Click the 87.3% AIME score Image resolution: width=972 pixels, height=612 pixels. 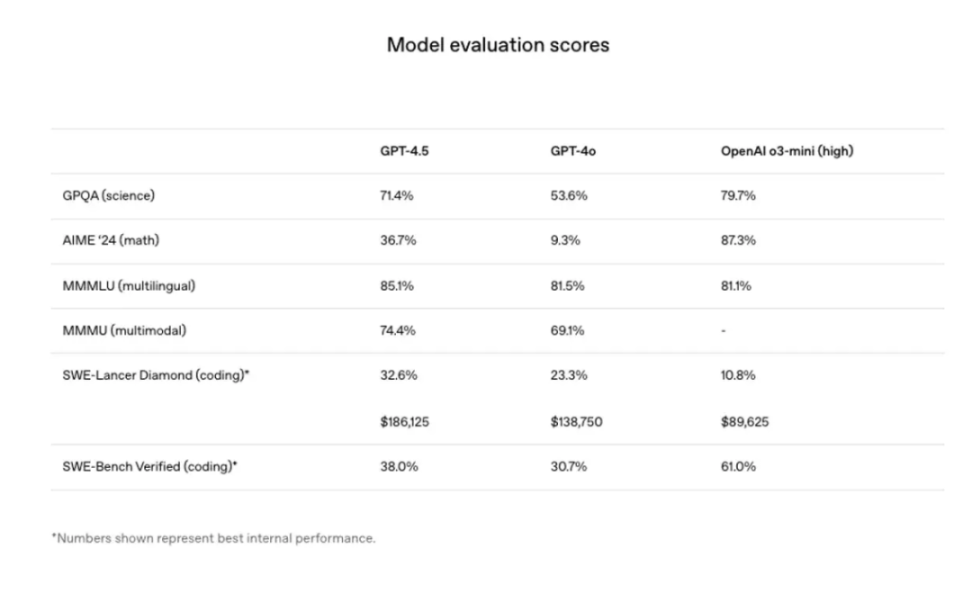(738, 241)
